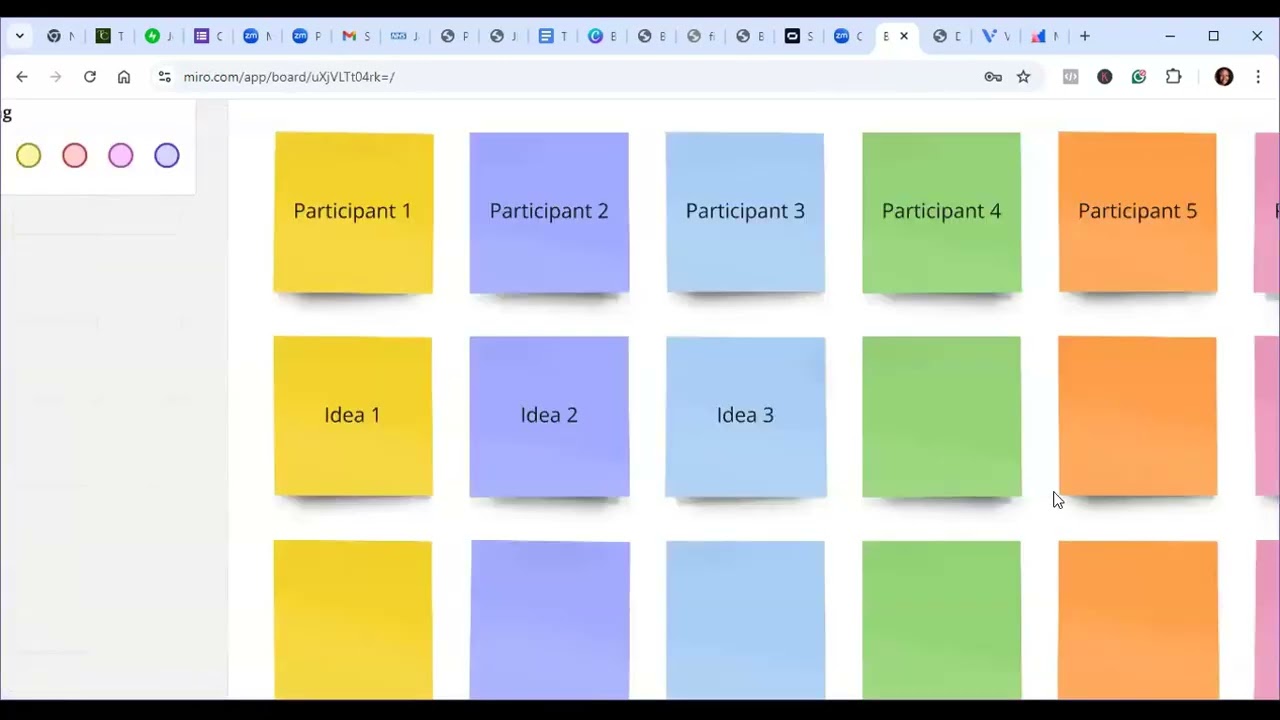Maximize or restore the Chrome window
Screen dimensions: 1280x720
point(1214,36)
